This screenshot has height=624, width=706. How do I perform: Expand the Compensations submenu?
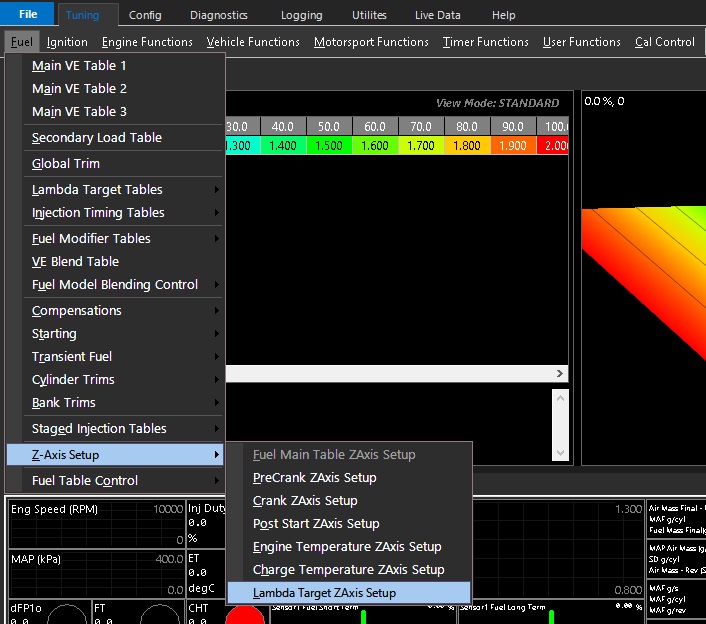click(x=77, y=311)
